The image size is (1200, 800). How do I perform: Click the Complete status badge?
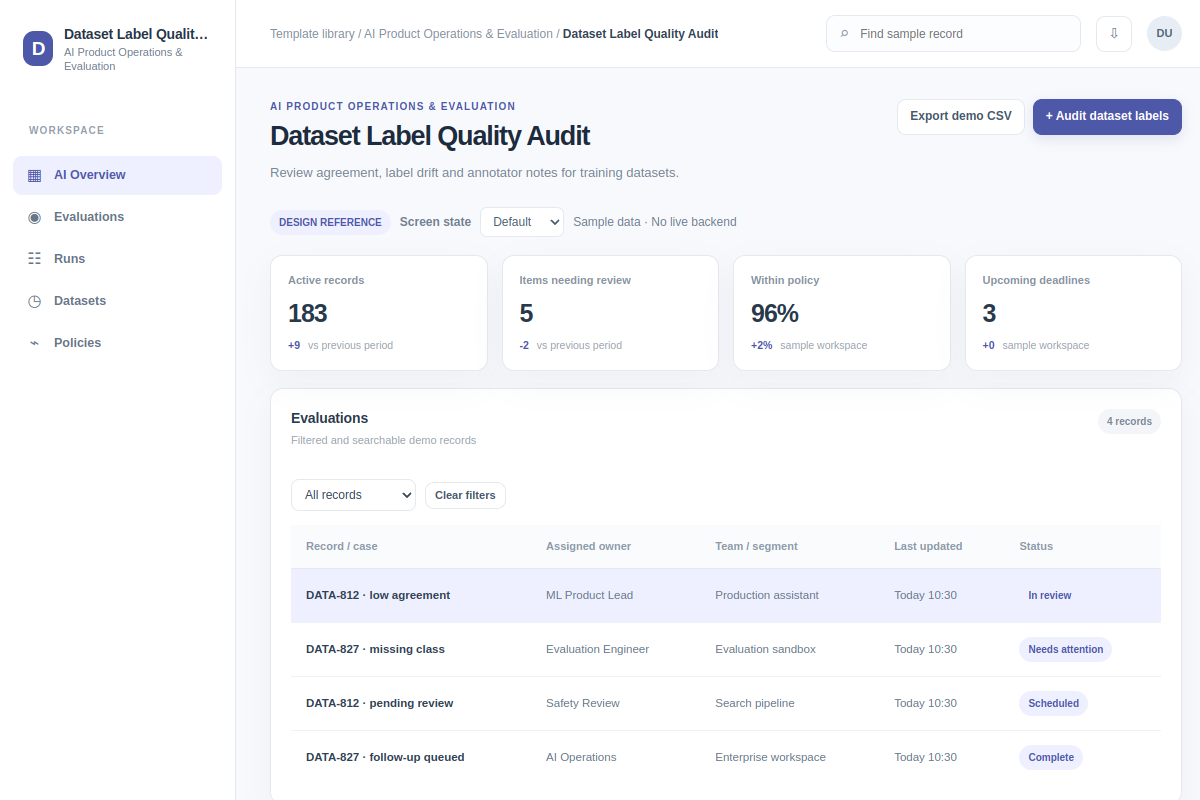[1051, 757]
